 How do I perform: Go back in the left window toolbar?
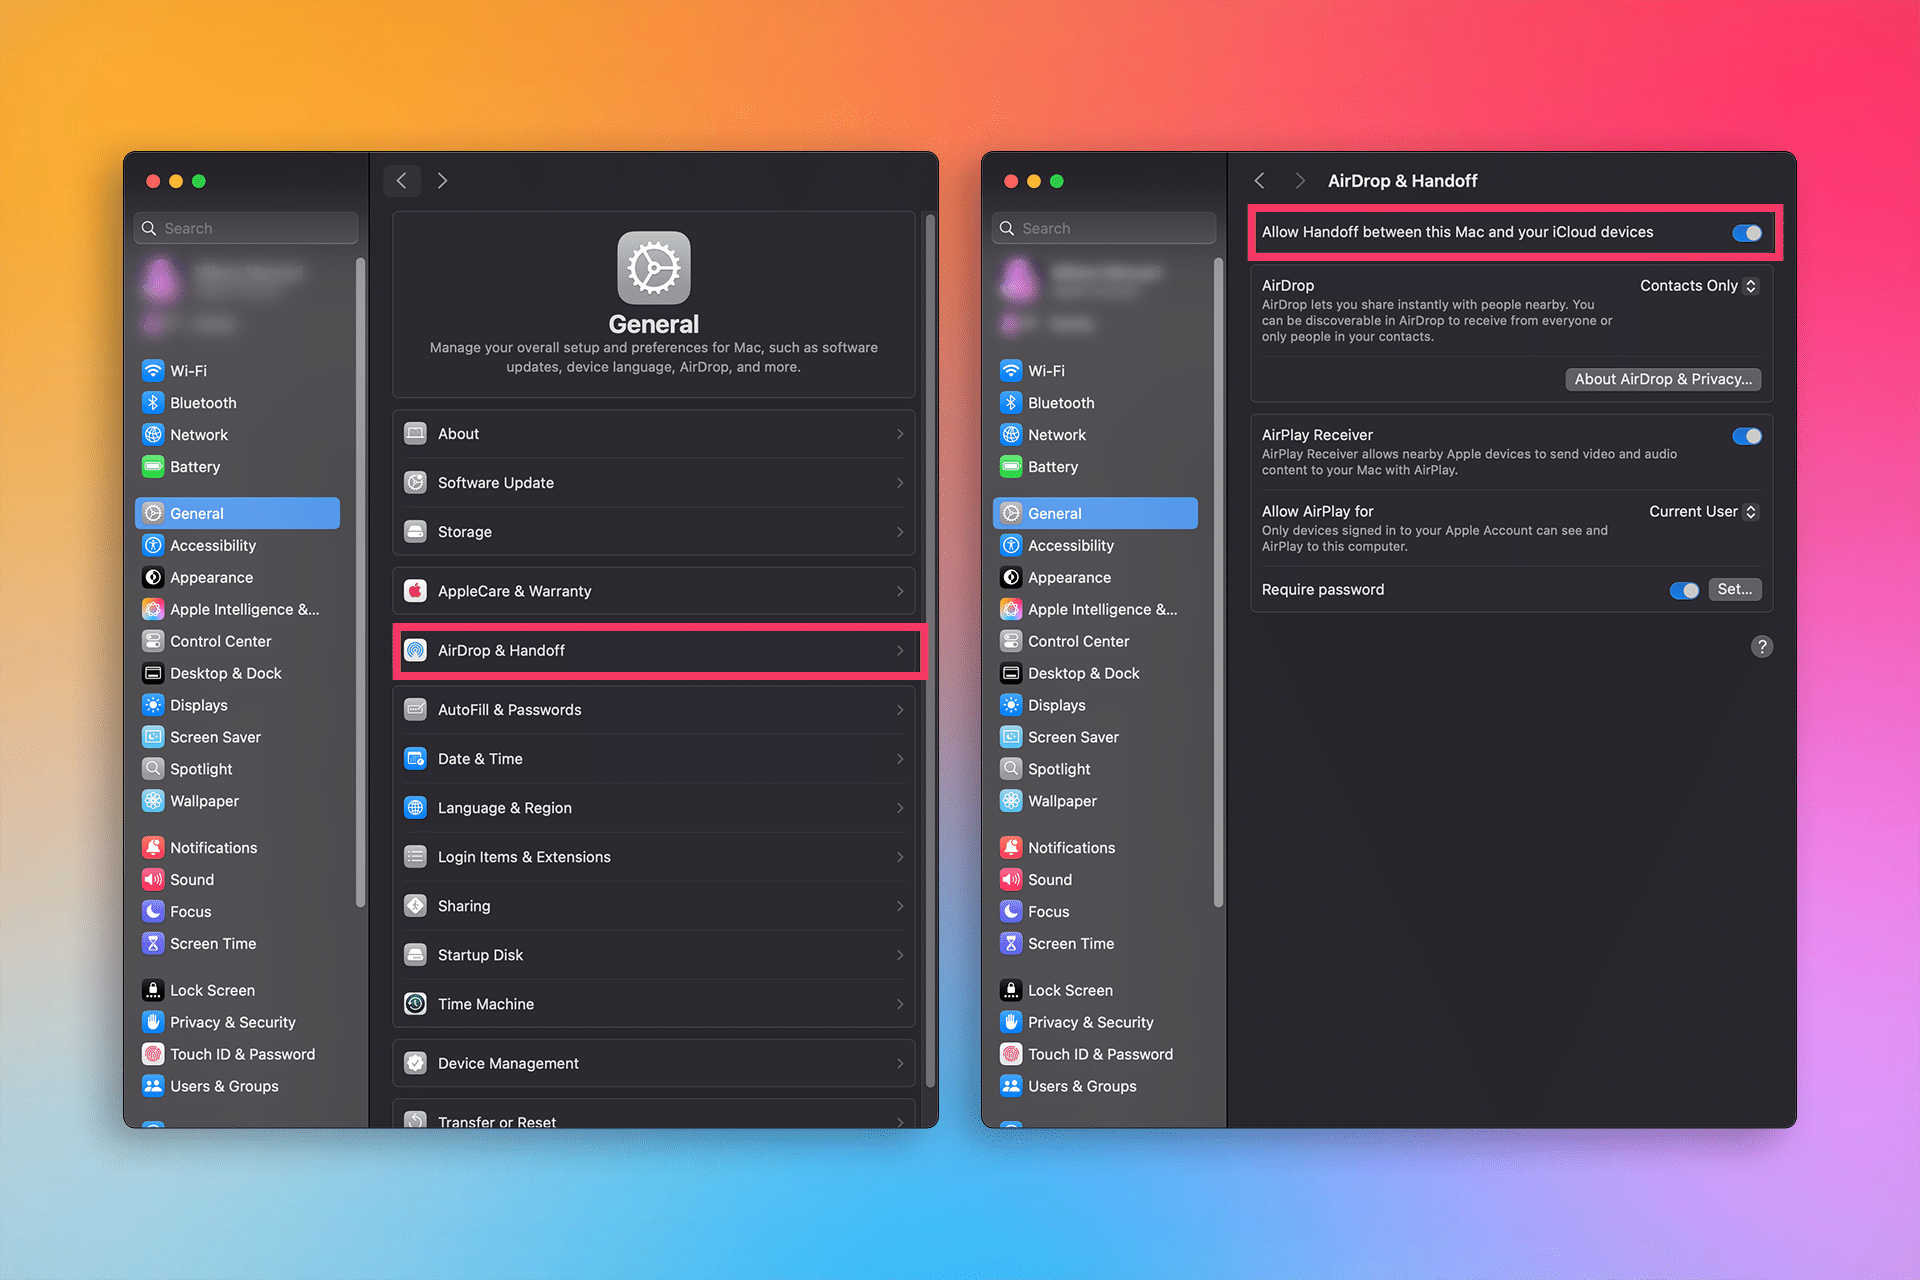(402, 181)
